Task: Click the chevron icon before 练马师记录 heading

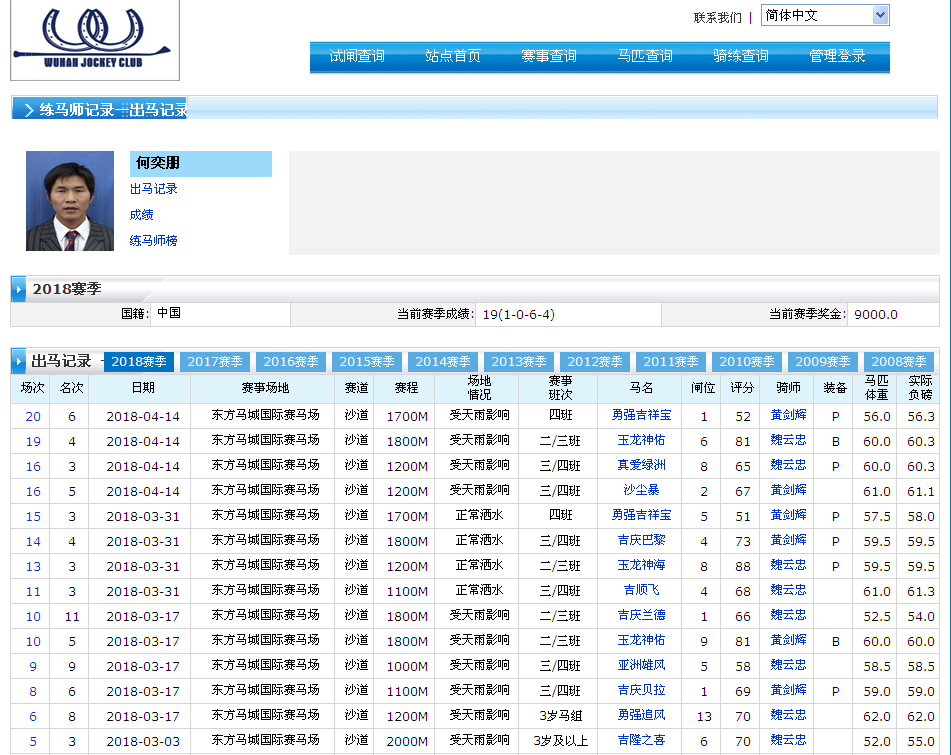Action: click(x=28, y=110)
